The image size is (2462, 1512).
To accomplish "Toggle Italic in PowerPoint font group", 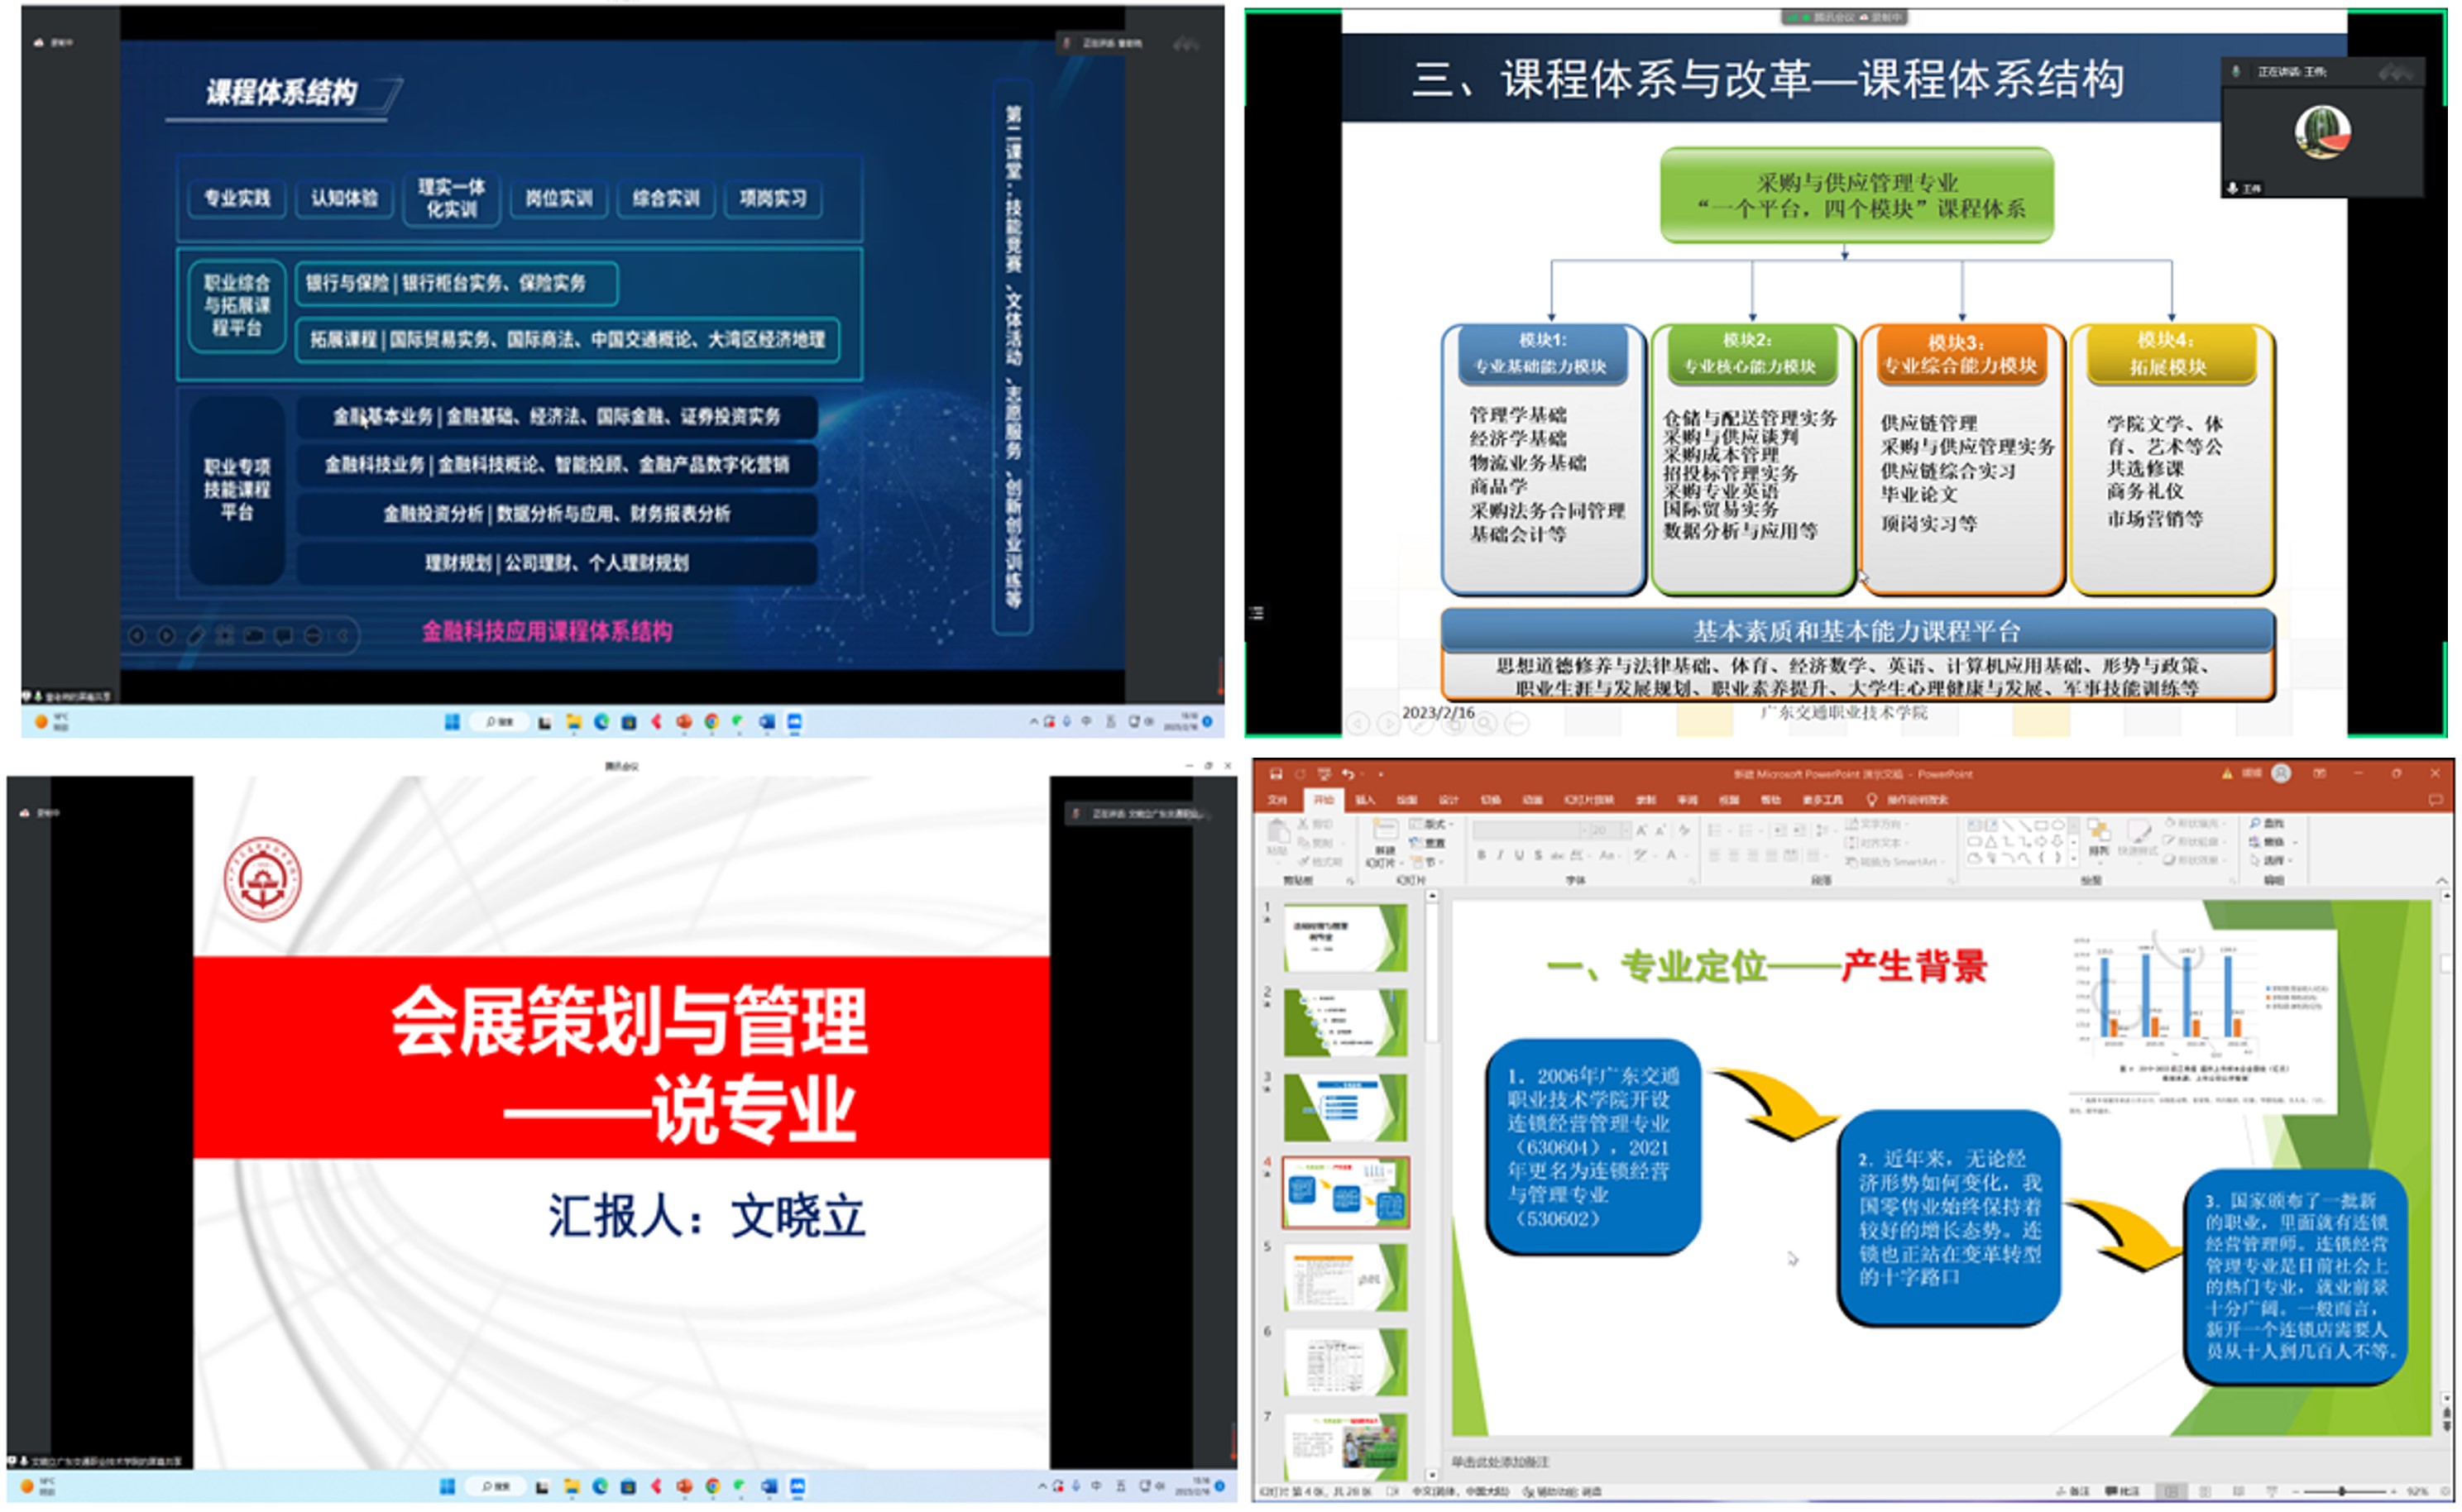I will pyautogui.click(x=1500, y=856).
